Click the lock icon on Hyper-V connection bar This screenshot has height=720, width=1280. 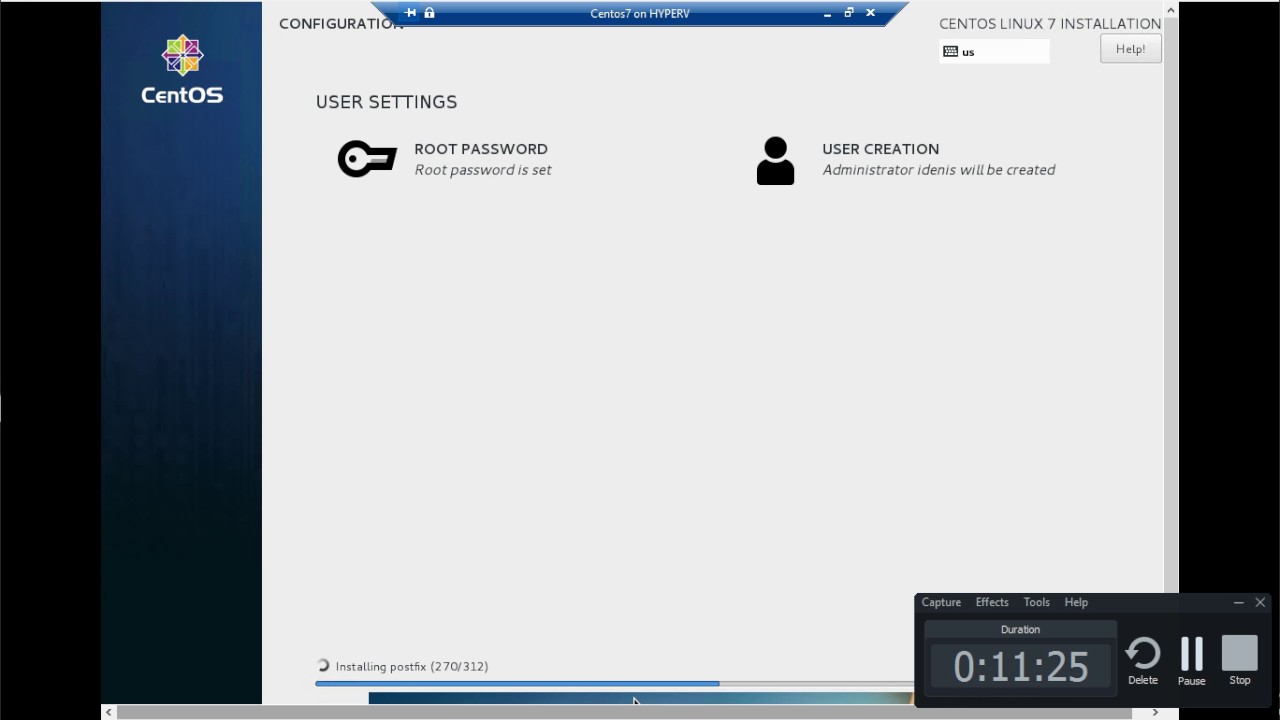tap(429, 13)
